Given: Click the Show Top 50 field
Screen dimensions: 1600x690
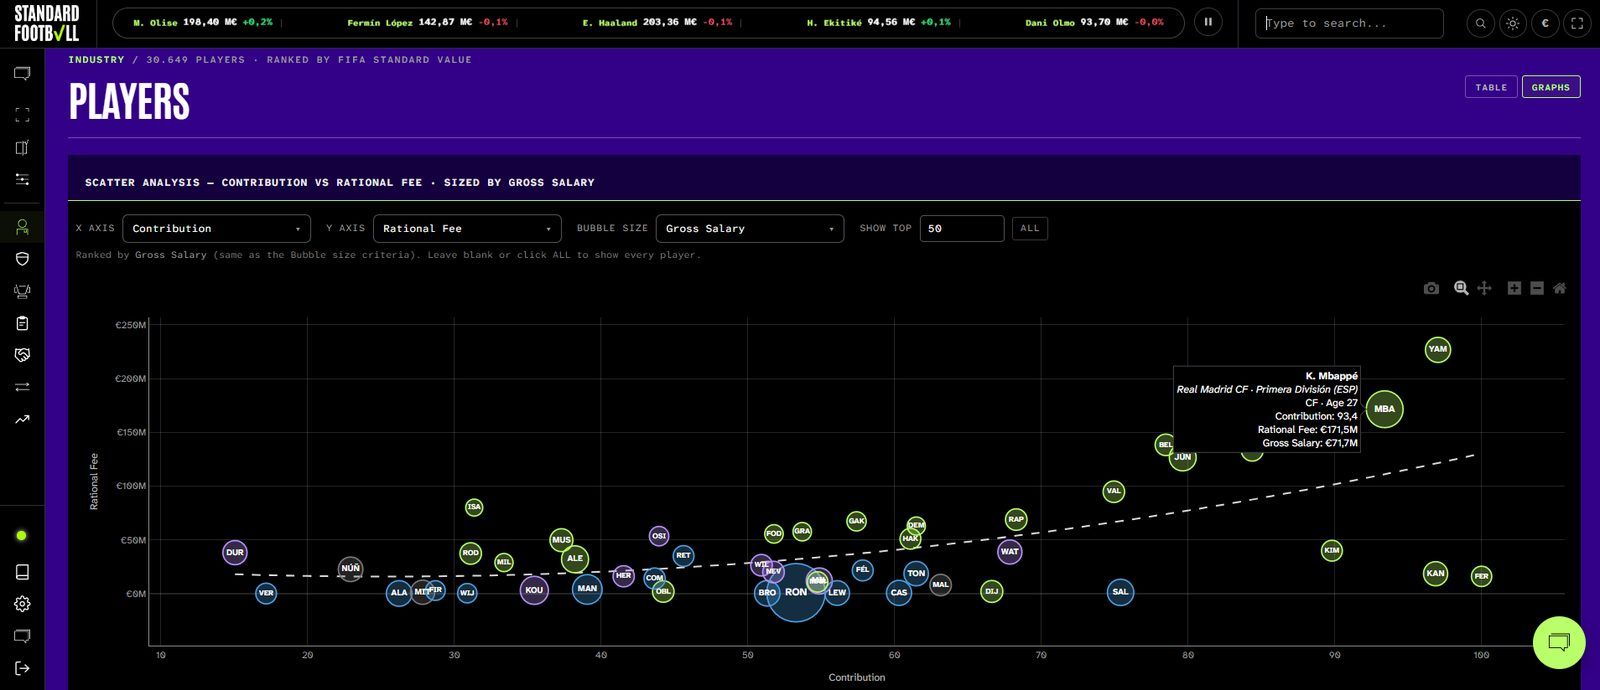Looking at the screenshot, I should [962, 228].
